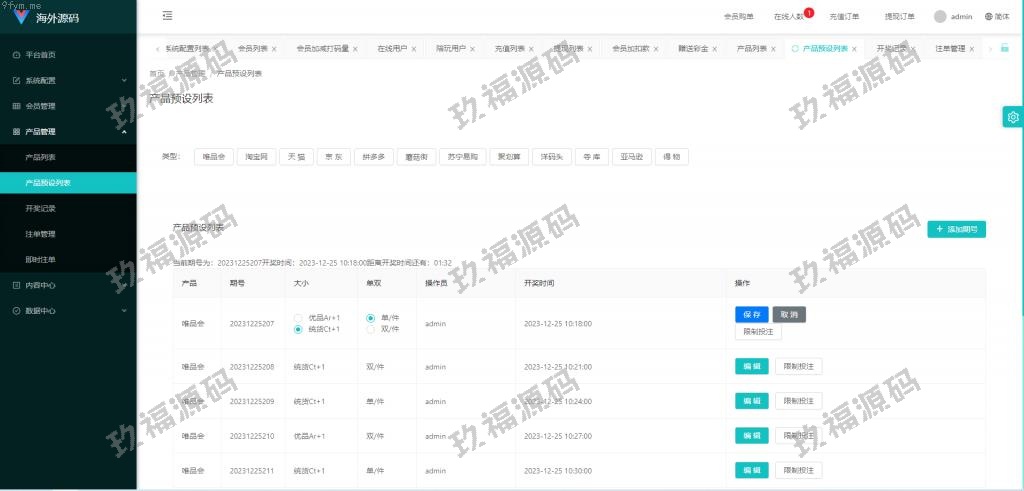The image size is (1024, 491).
Task: Close the 会员列表 tab
Action: (x=275, y=48)
